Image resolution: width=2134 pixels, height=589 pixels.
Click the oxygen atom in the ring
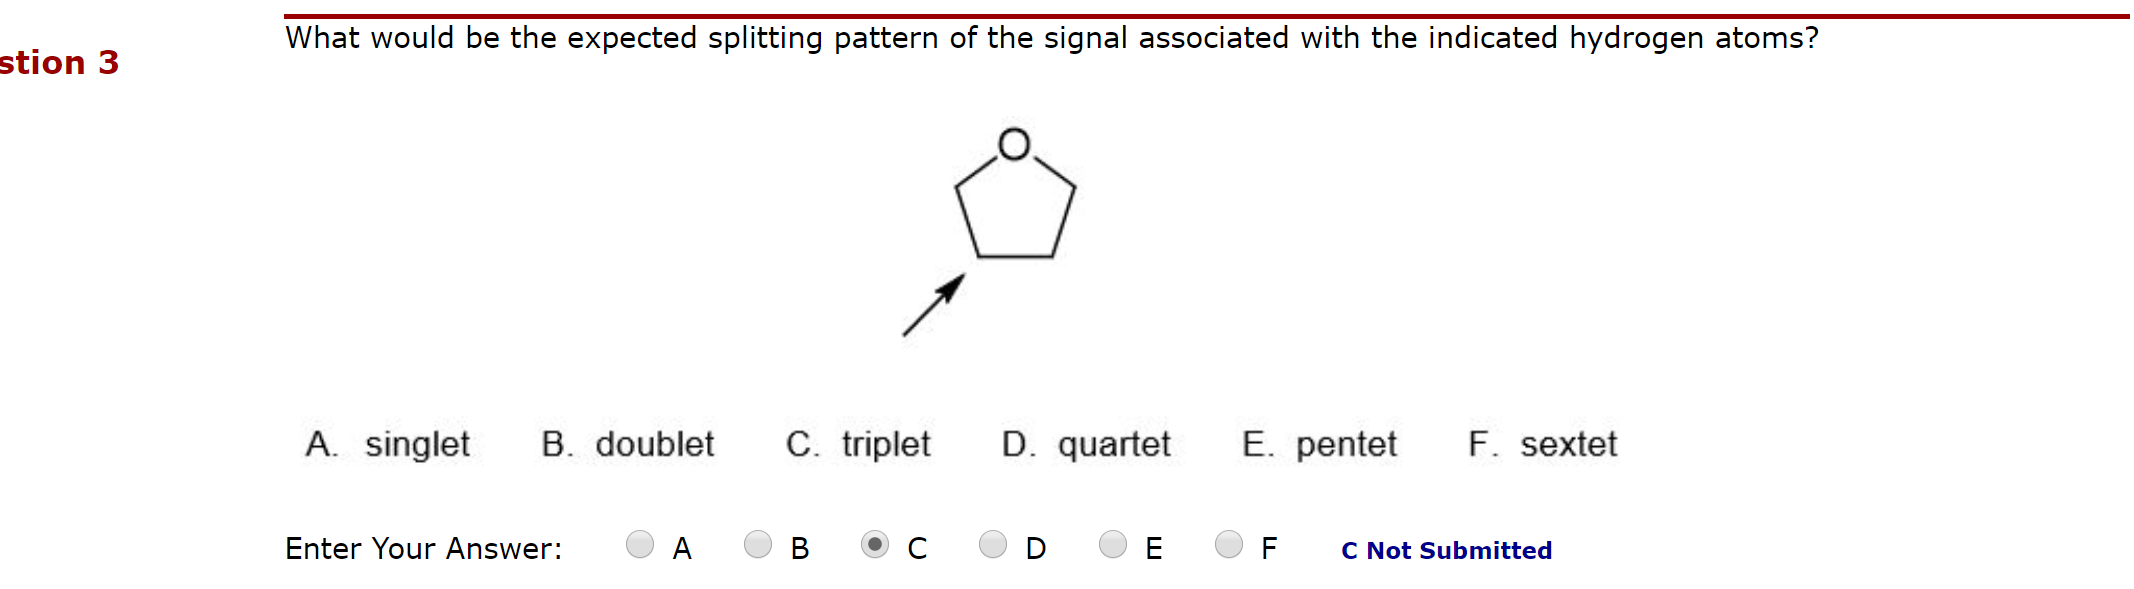[1014, 143]
